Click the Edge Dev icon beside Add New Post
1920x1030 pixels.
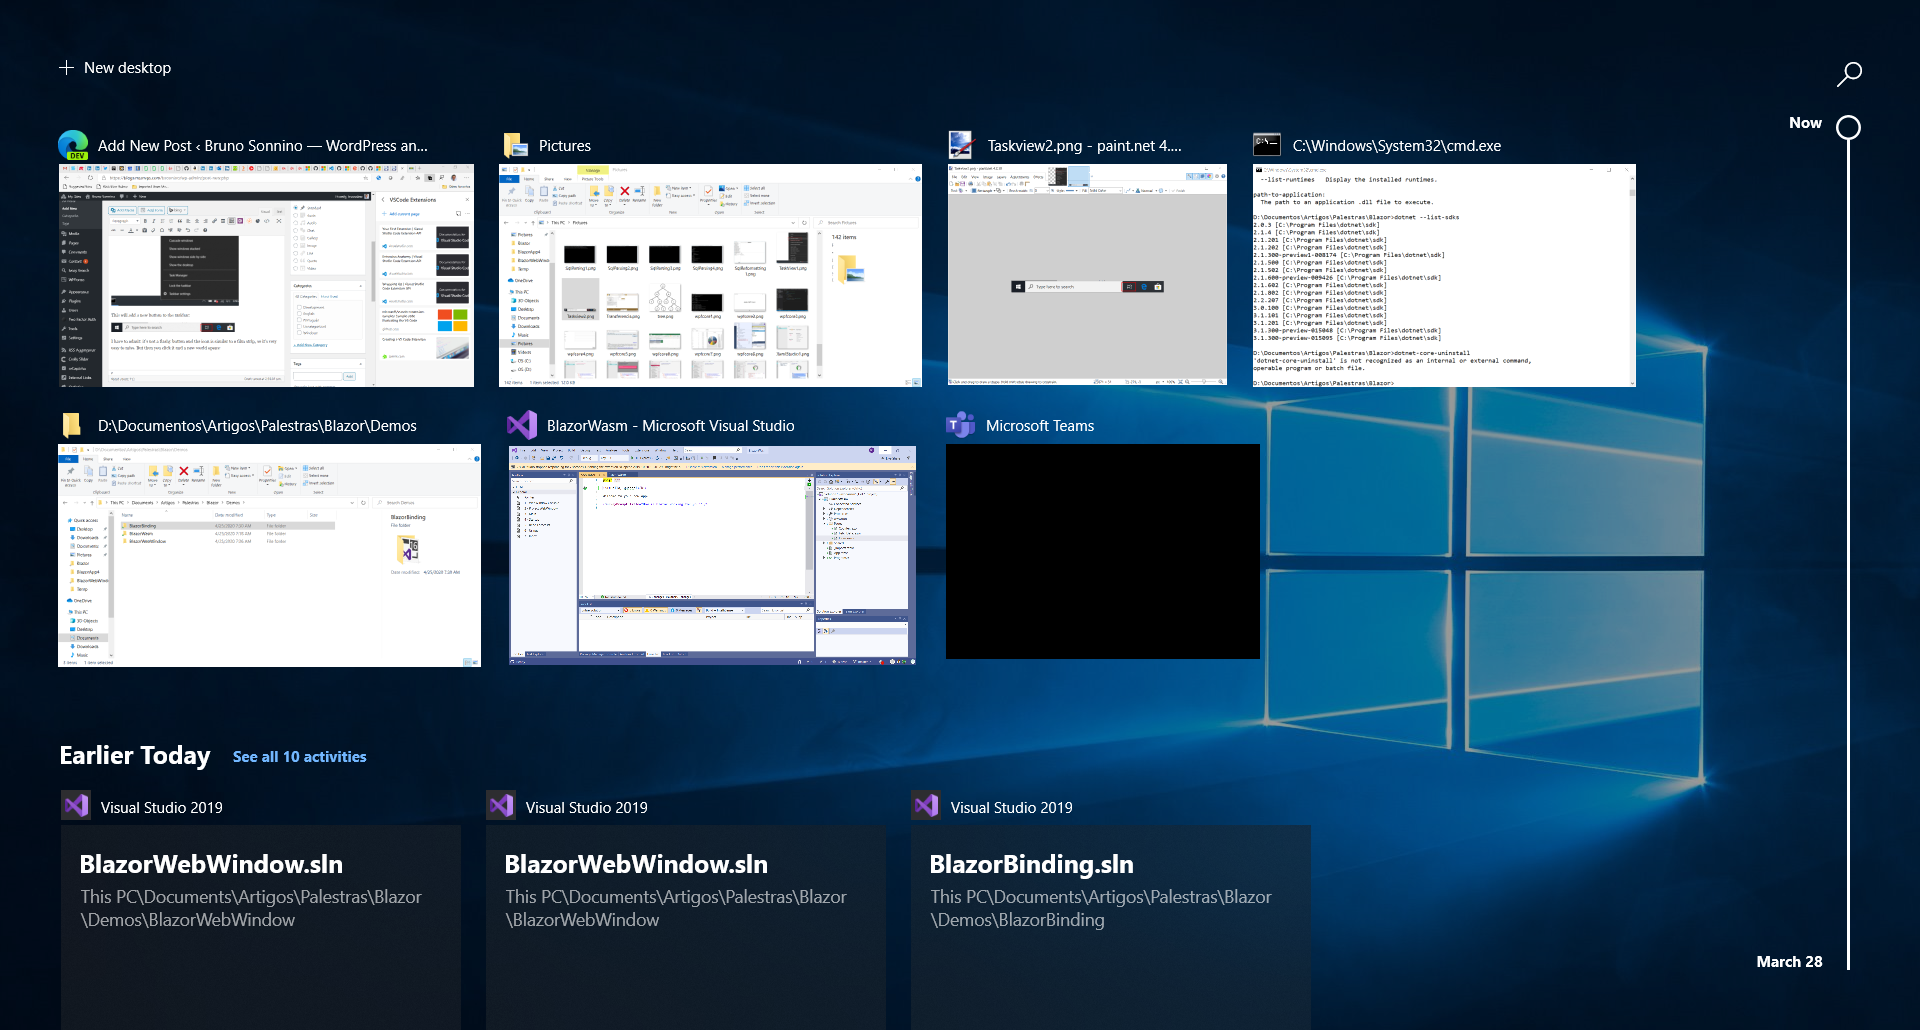(x=73, y=145)
